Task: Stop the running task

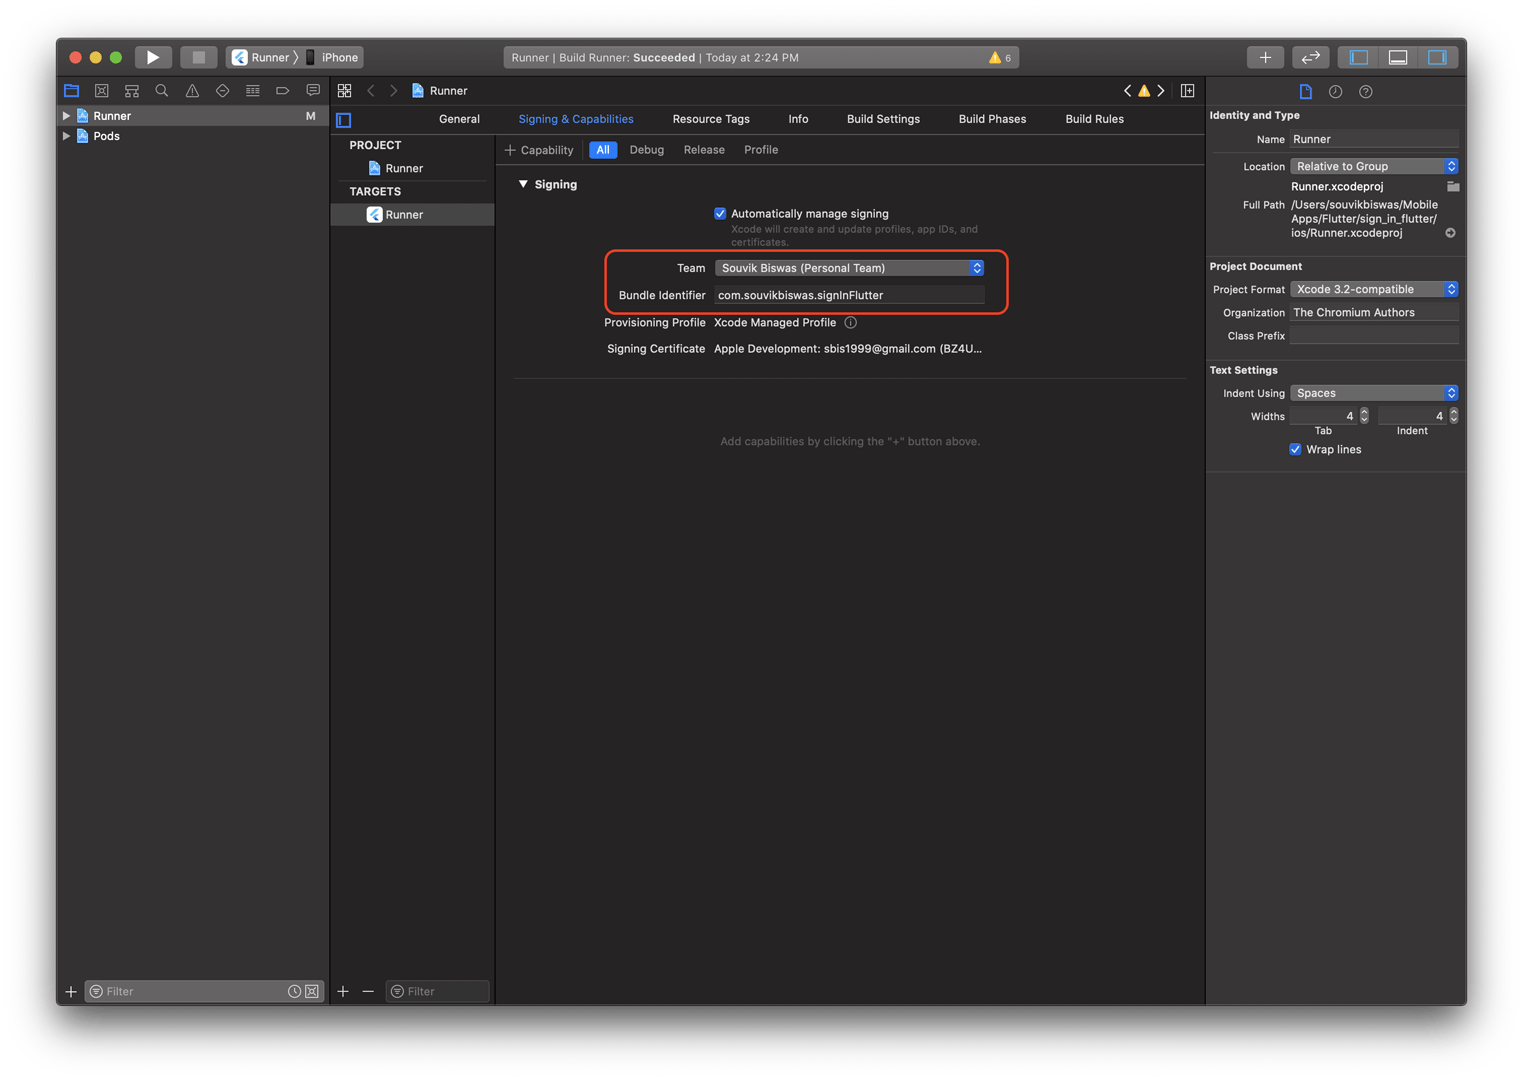Action: tap(198, 57)
